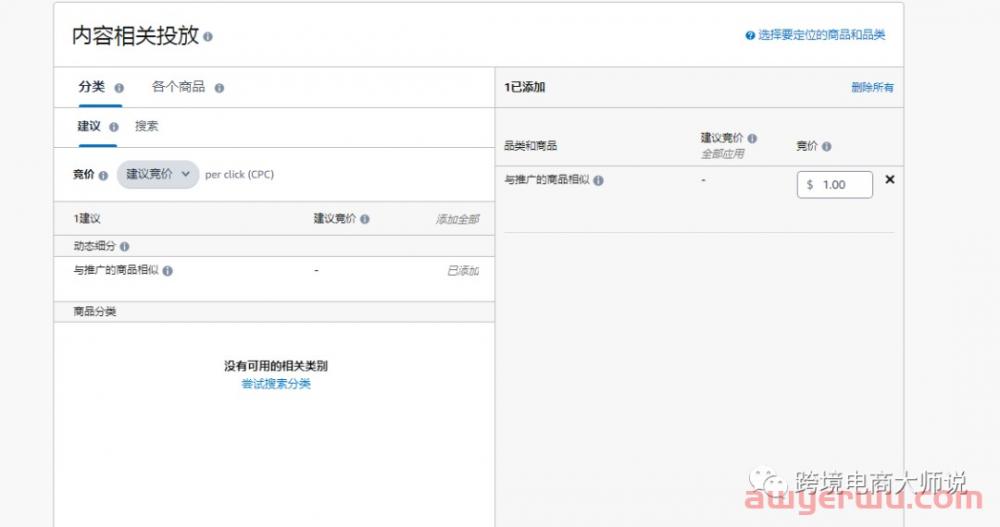
Task: Click info icon beside 动态细分
Action: (124, 246)
